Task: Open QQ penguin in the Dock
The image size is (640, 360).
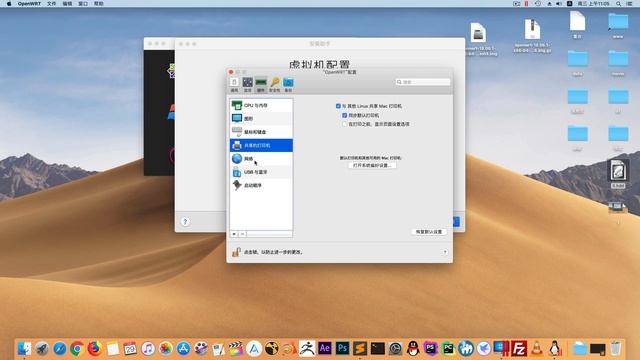Action: [x=413, y=349]
